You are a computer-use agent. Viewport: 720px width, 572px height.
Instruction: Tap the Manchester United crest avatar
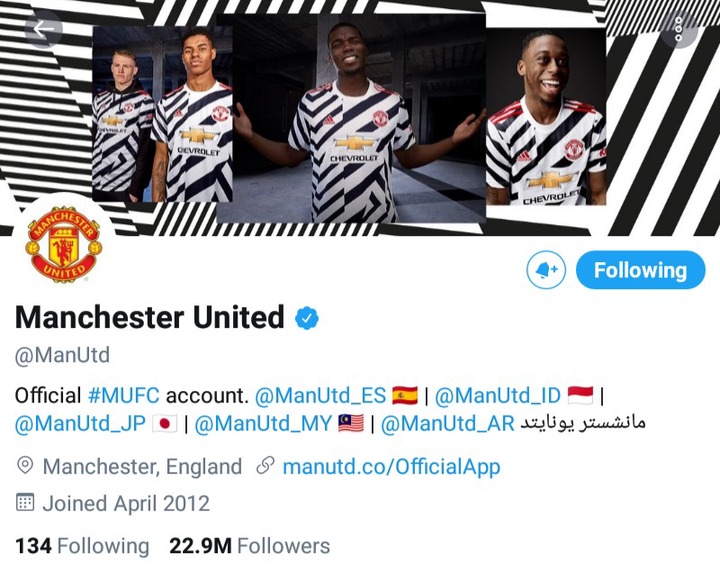coord(64,245)
